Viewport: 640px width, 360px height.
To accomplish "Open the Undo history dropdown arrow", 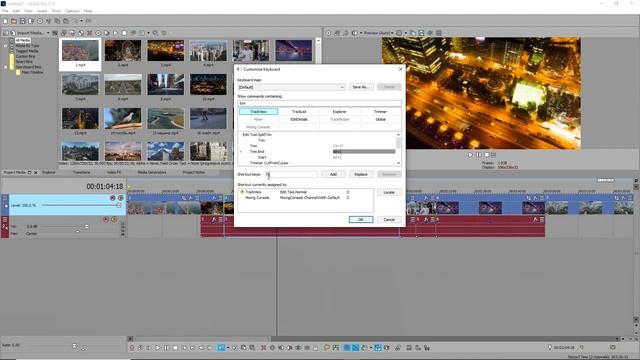I will click(81, 21).
